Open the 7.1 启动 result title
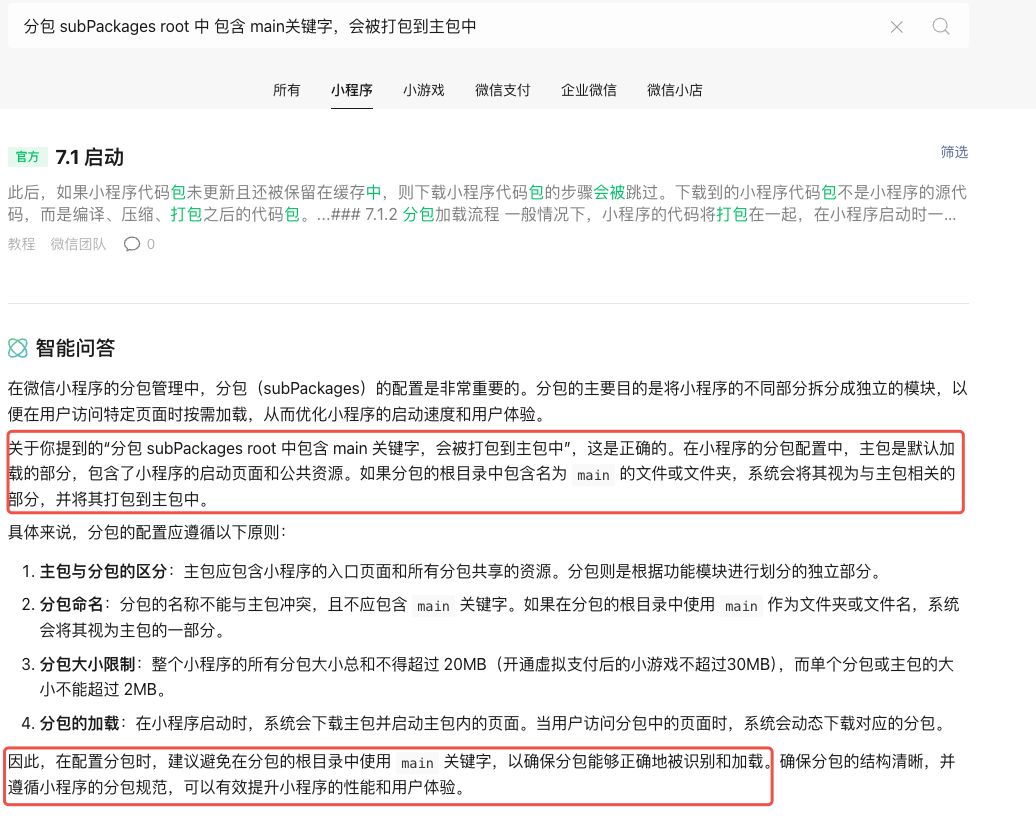Image resolution: width=1036 pixels, height=827 pixels. (x=90, y=157)
